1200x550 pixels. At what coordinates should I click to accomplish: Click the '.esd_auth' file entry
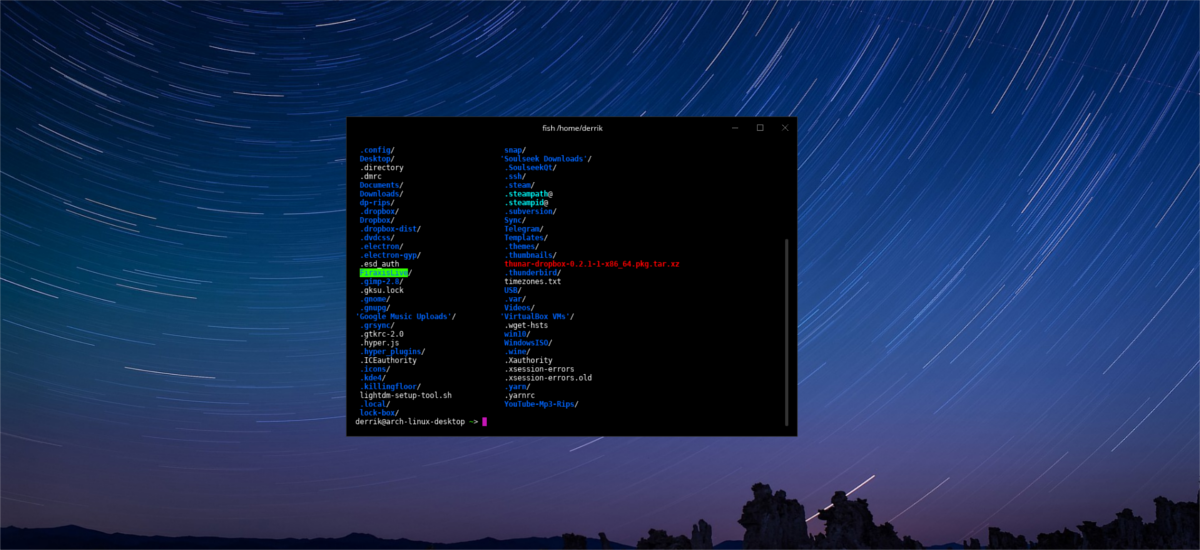379,264
